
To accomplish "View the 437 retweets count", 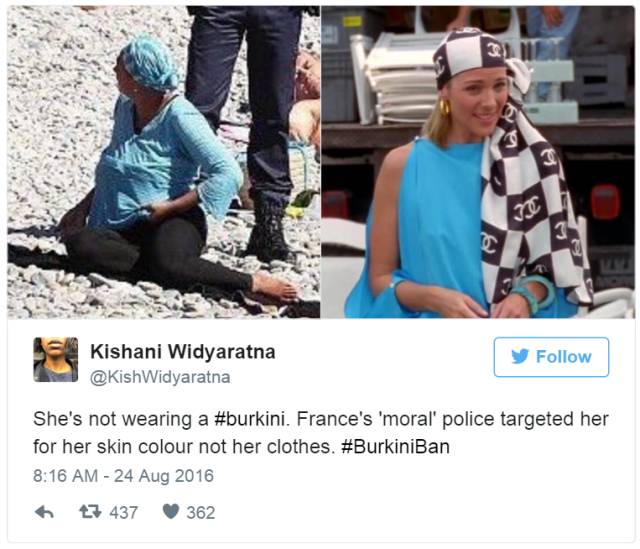I will 124,513.
